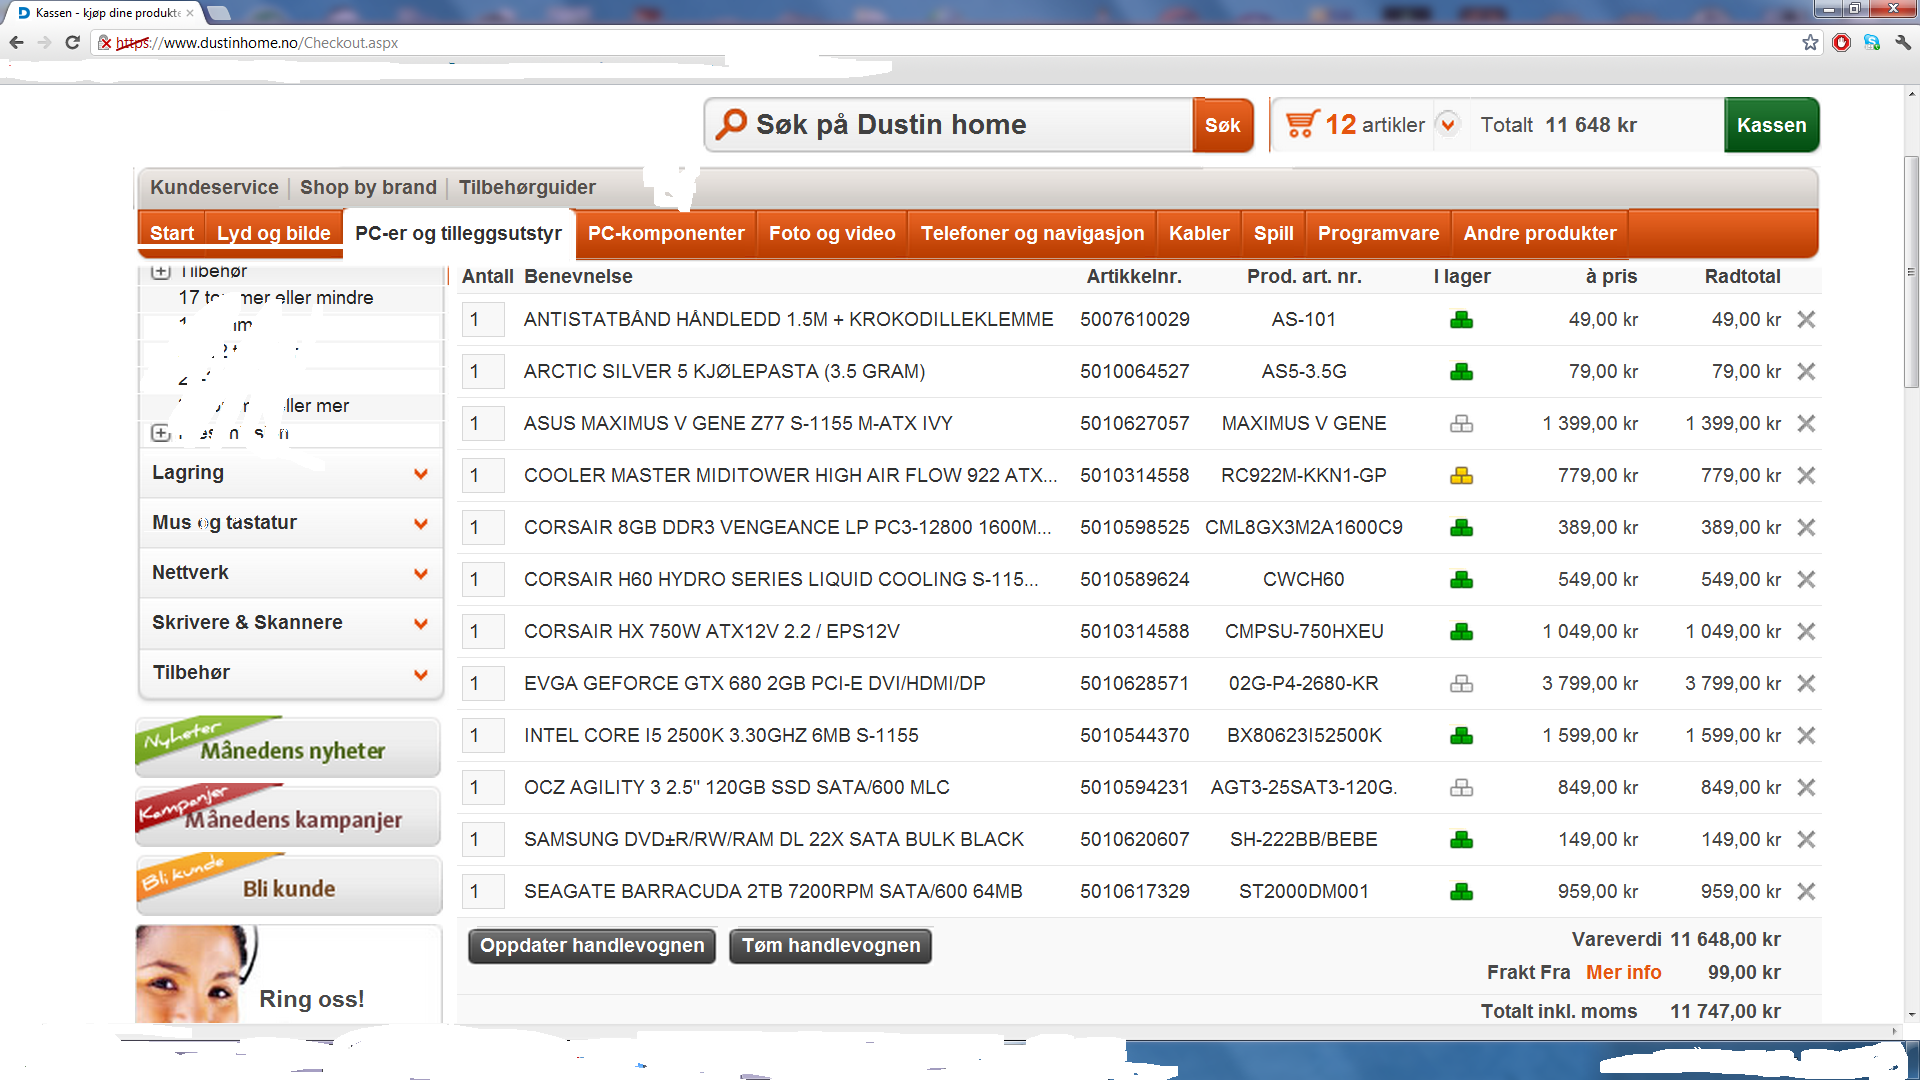
Task: Click the green Kassen checkout button
Action: pos(1771,125)
